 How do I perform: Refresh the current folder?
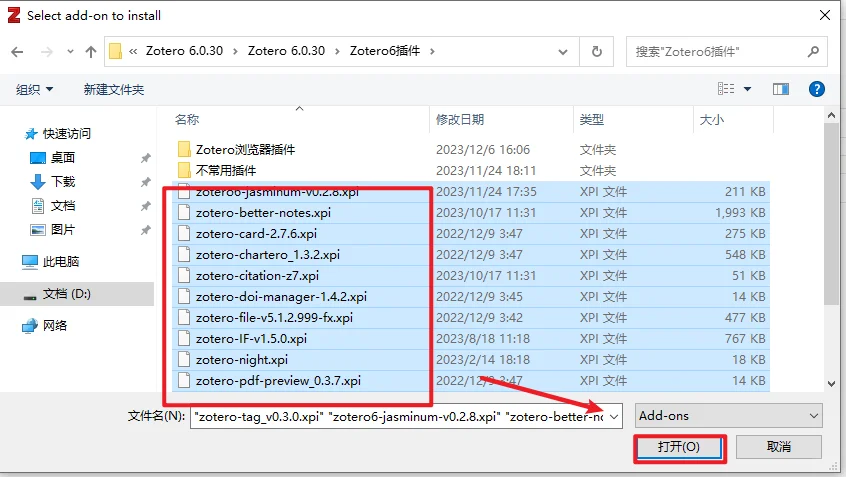(597, 52)
